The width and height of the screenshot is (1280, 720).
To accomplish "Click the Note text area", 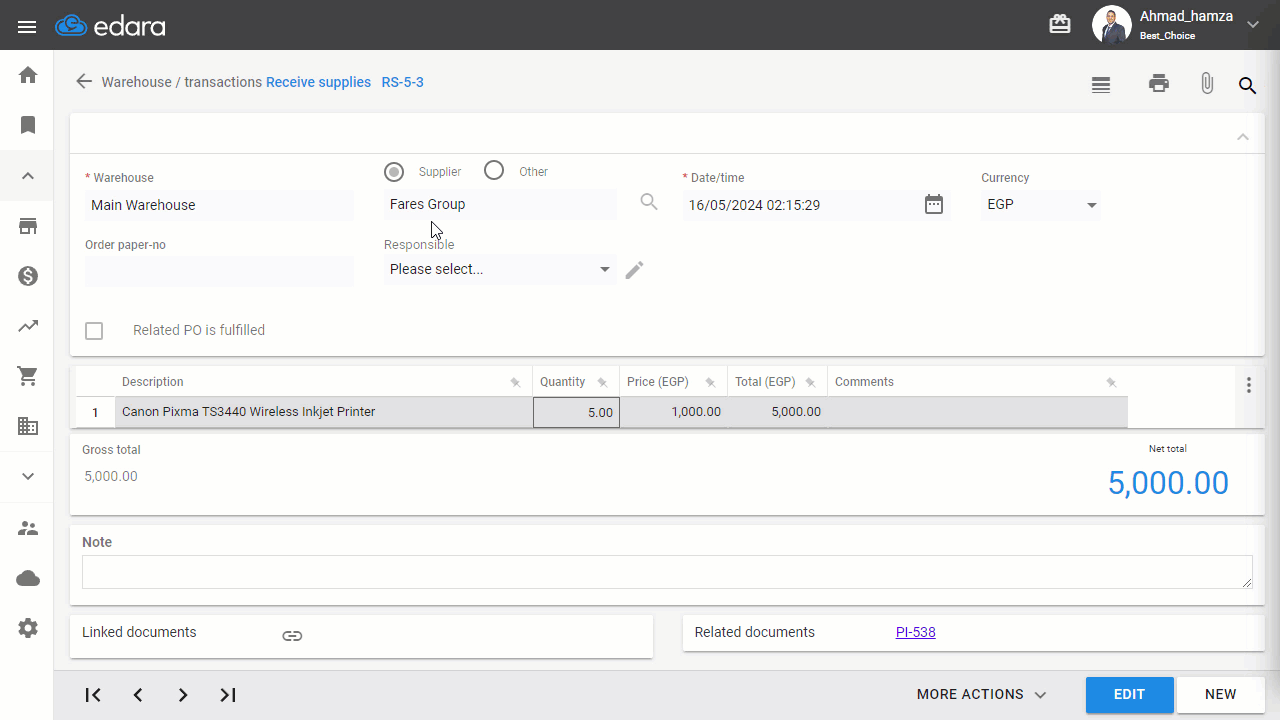I will point(667,572).
